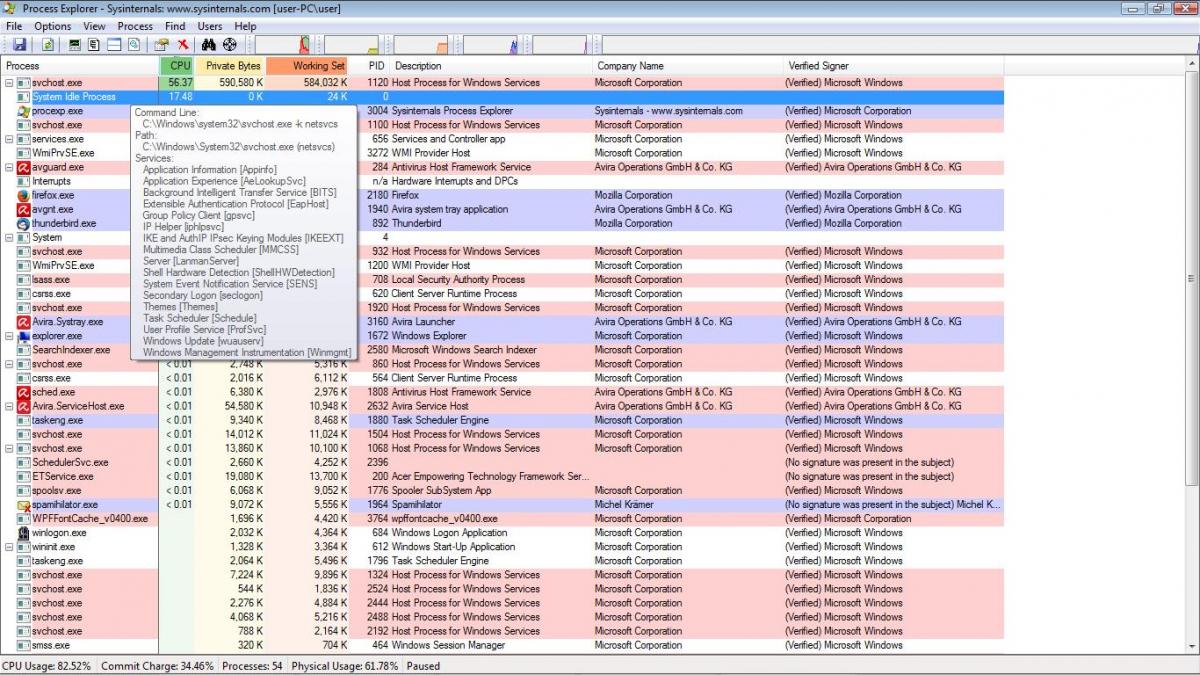Sort by the PID column header
This screenshot has width=1200, height=675.
(x=371, y=66)
